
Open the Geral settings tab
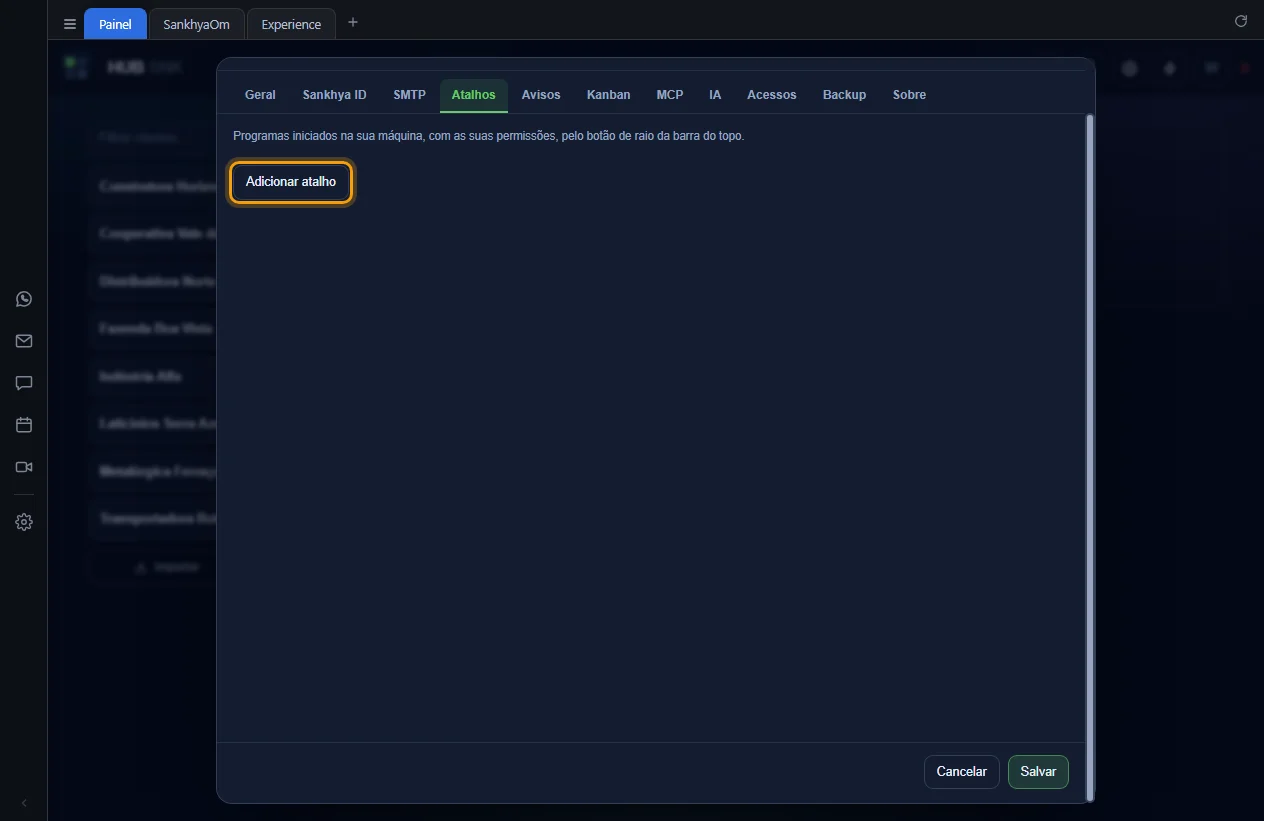[260, 95]
